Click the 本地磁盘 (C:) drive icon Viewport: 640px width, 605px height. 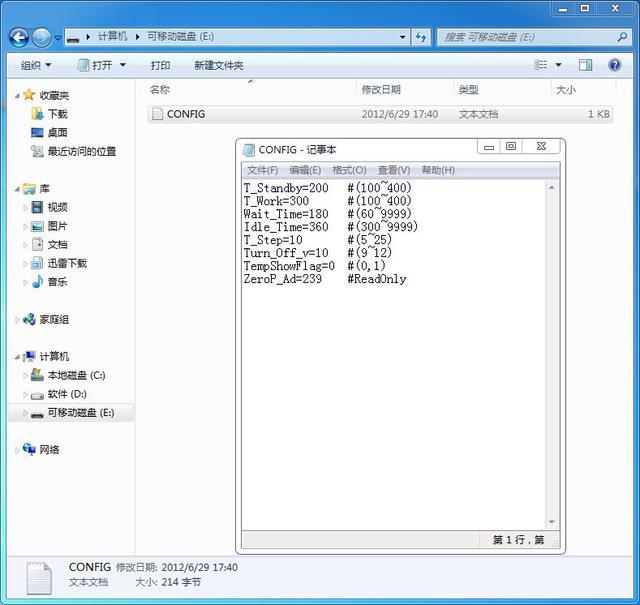pyautogui.click(x=37, y=375)
